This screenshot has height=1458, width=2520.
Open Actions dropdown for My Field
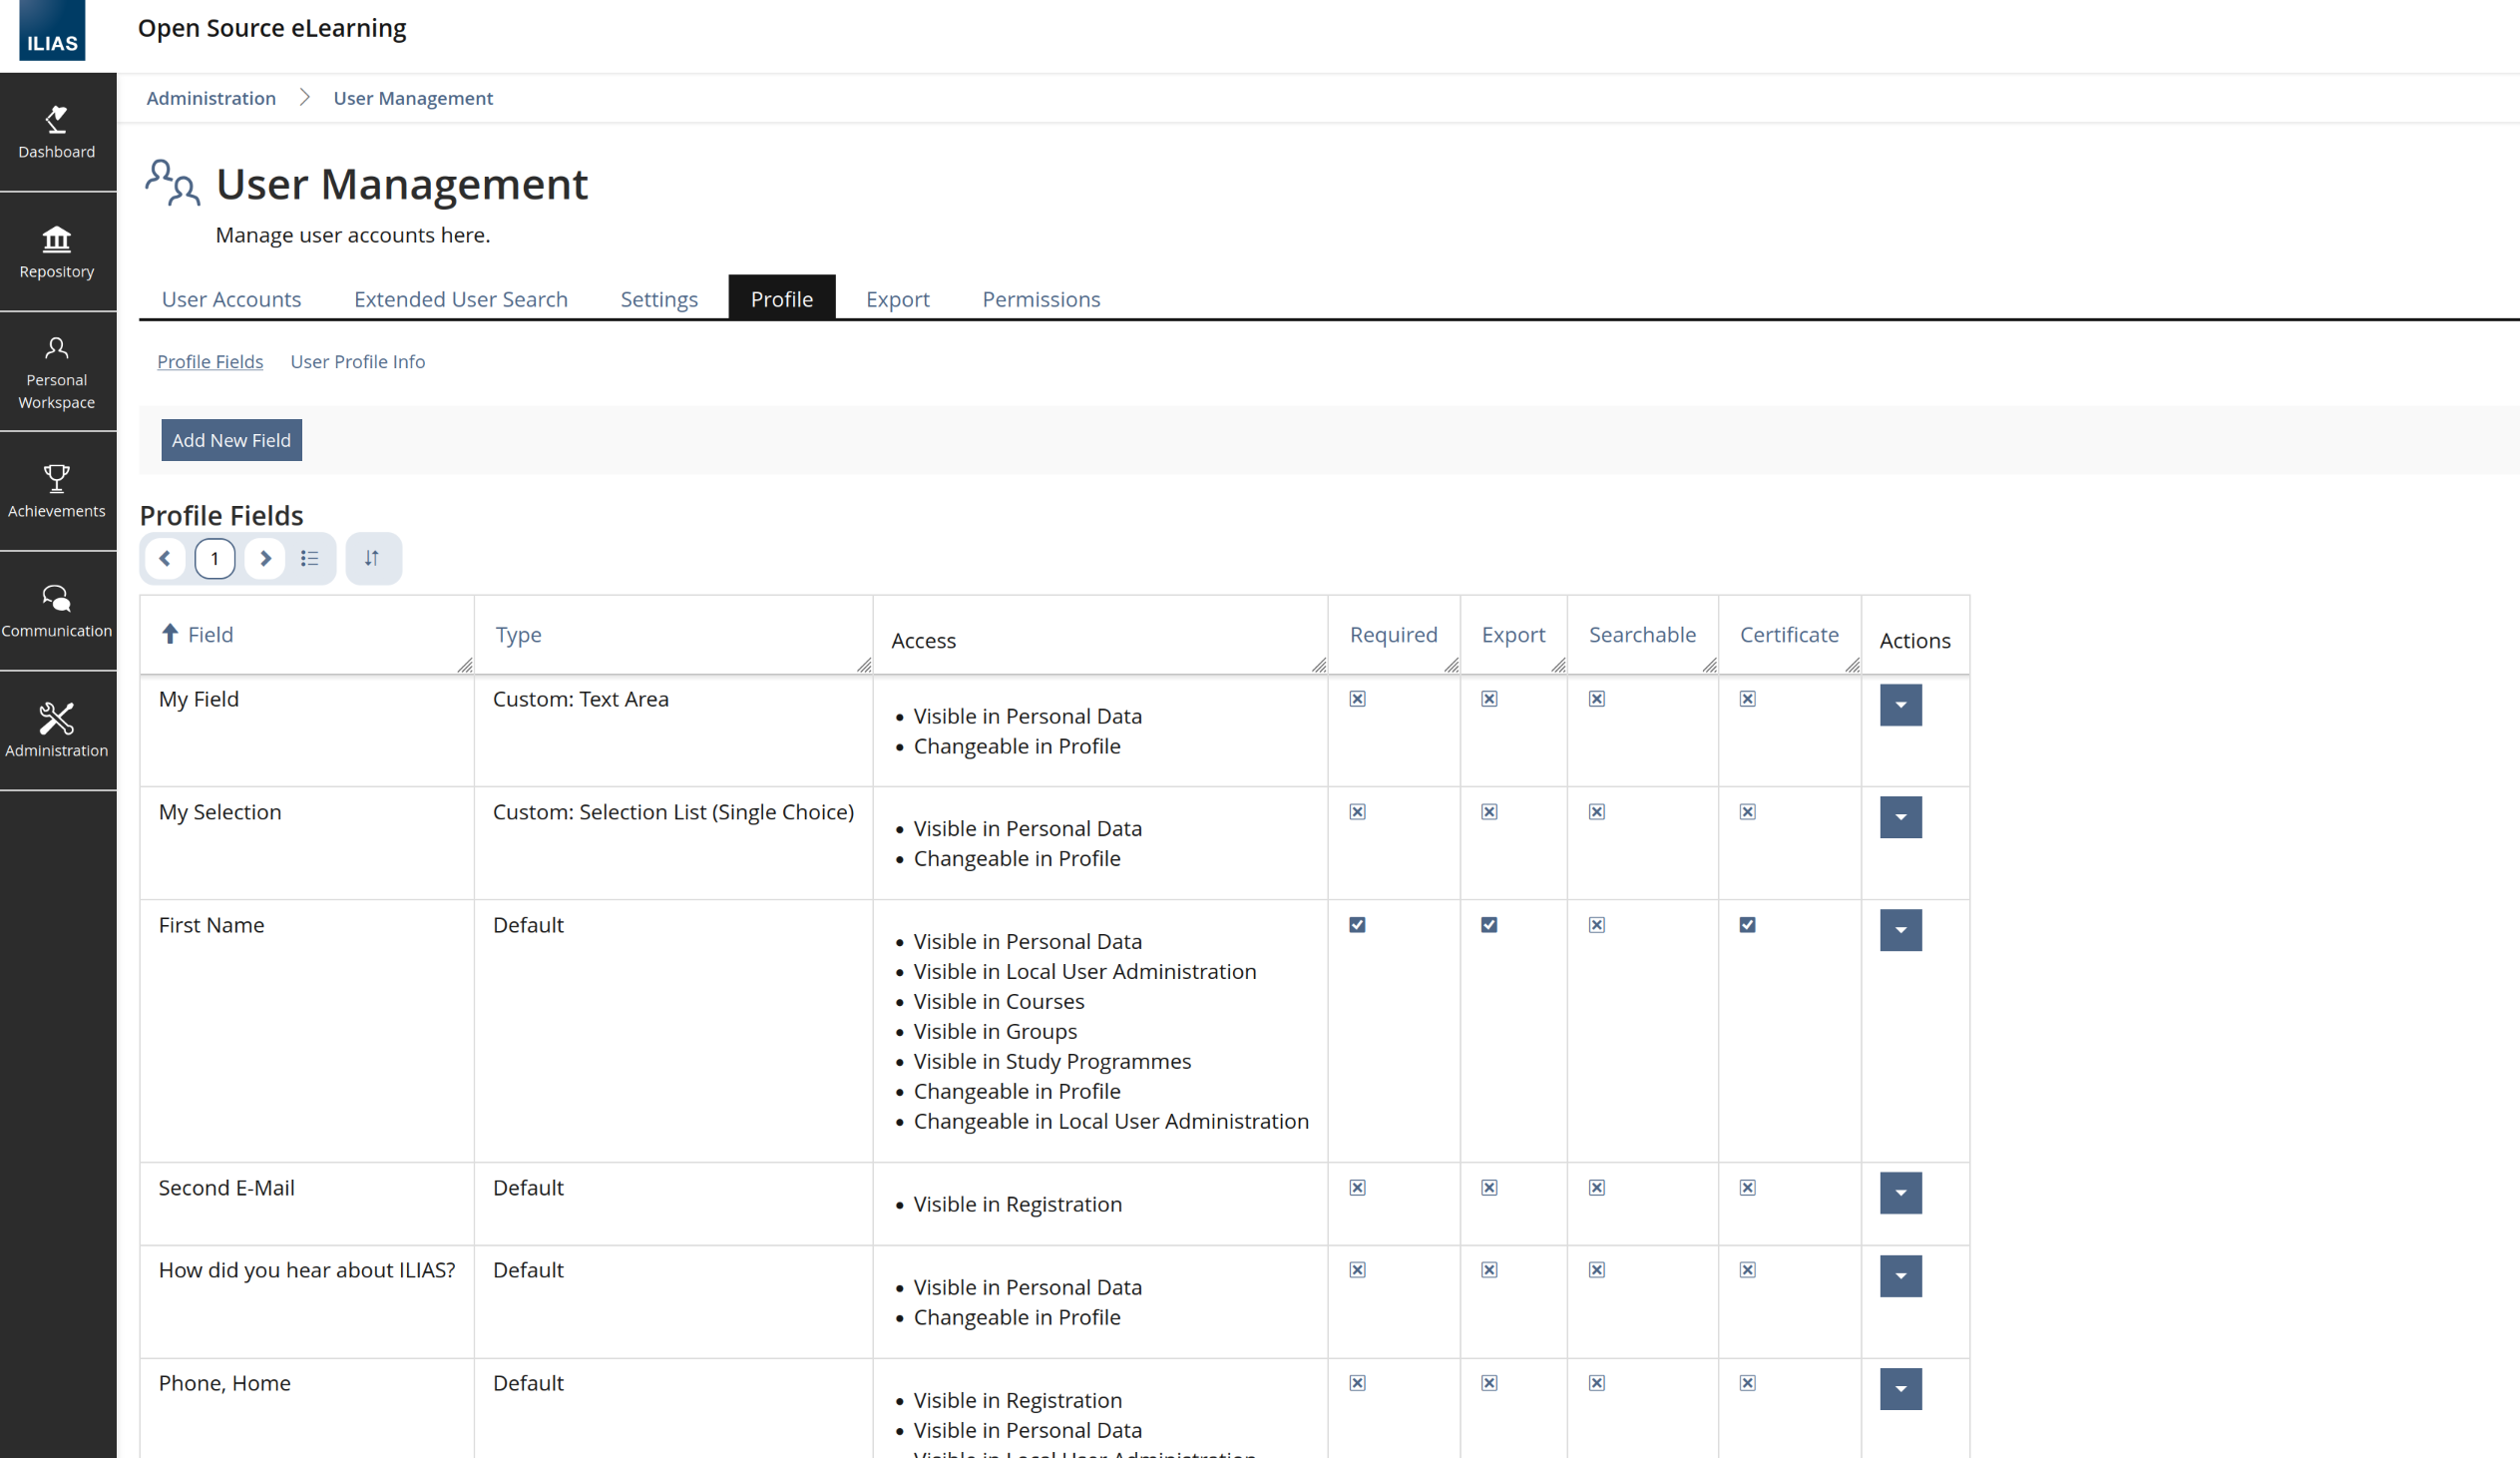click(x=1900, y=705)
